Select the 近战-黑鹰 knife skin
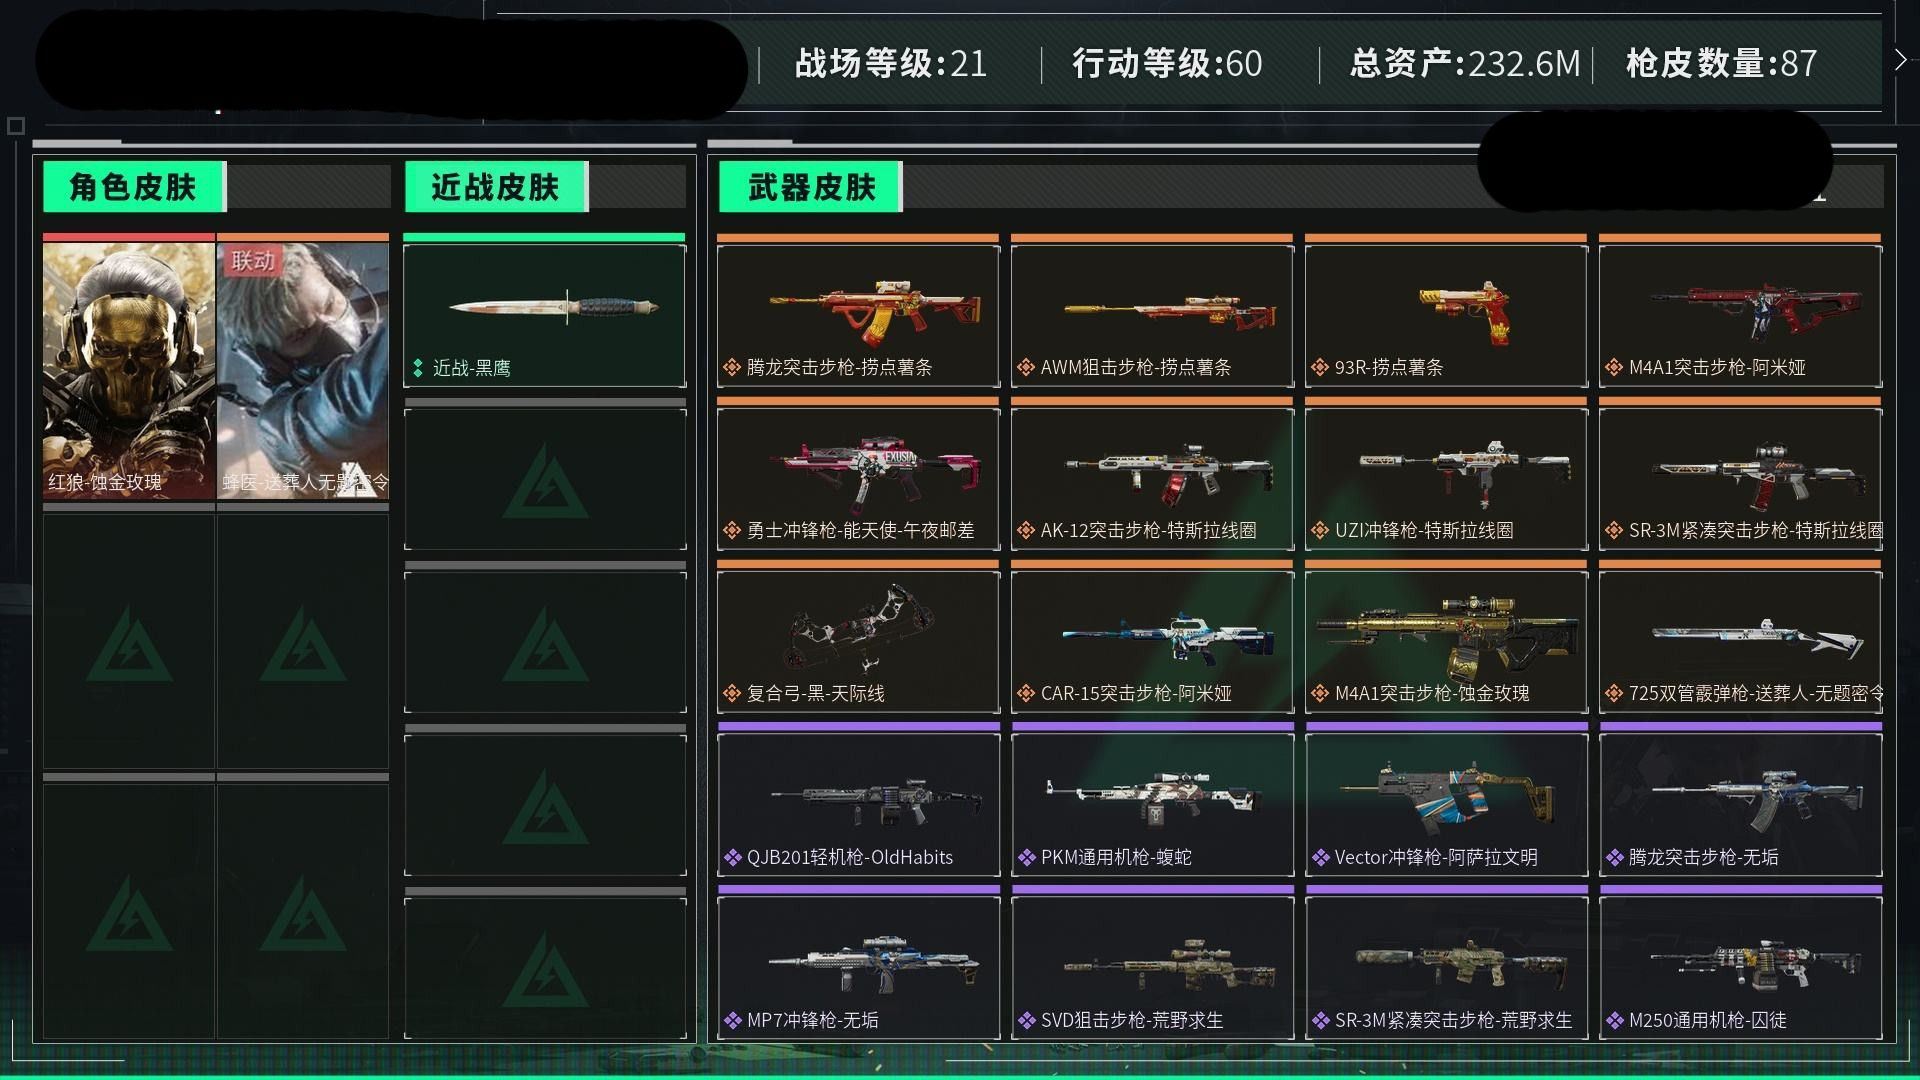Screen dimensions: 1920x1080 pos(545,315)
